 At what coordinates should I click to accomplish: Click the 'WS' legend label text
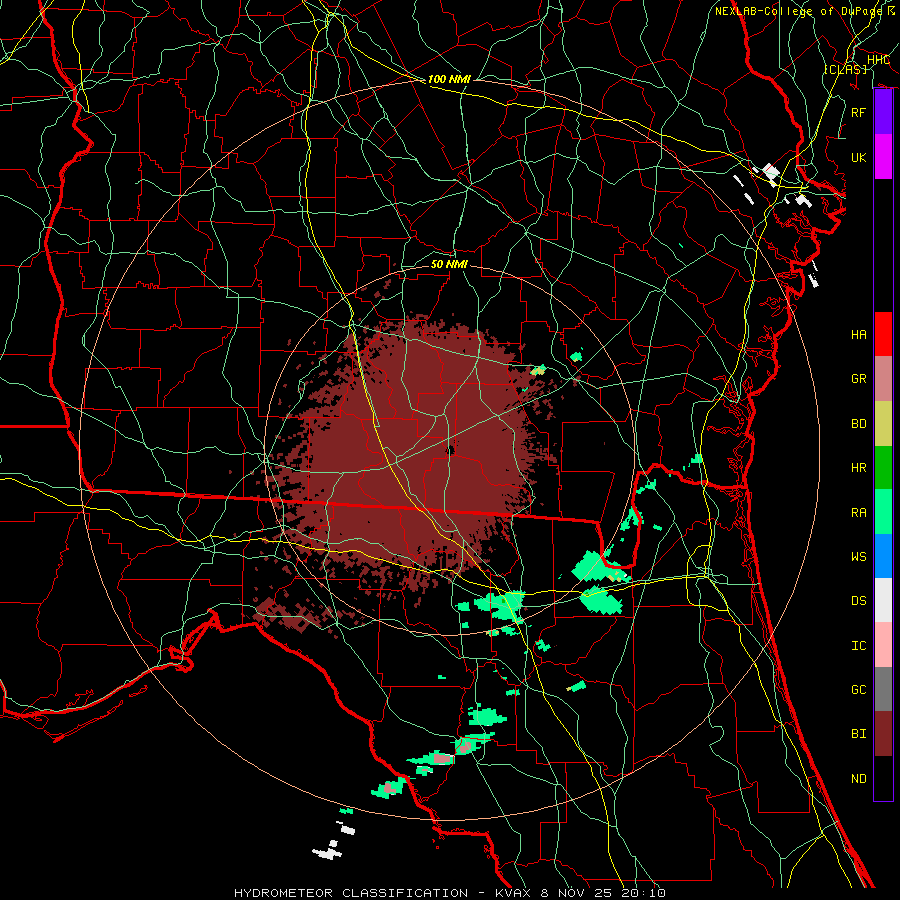pyautogui.click(x=859, y=557)
